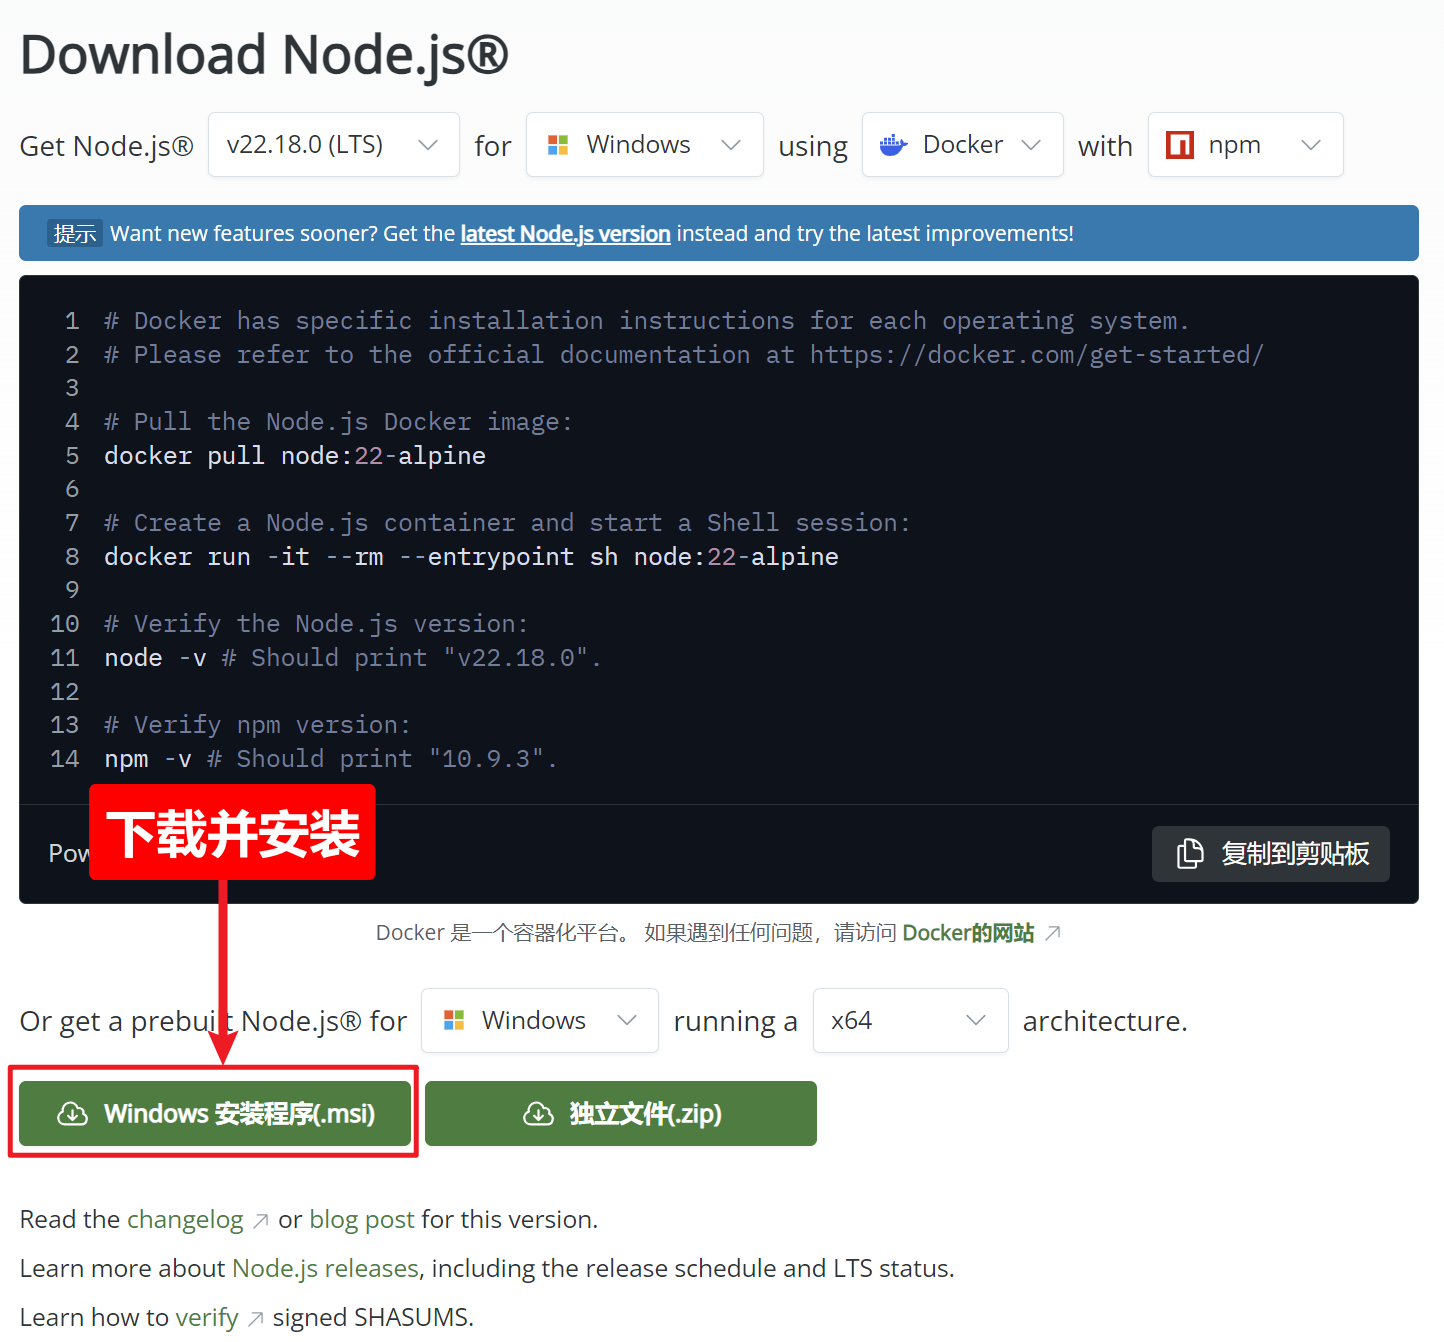Click cloud download icon on zip button
1444x1342 pixels.
pos(539,1114)
